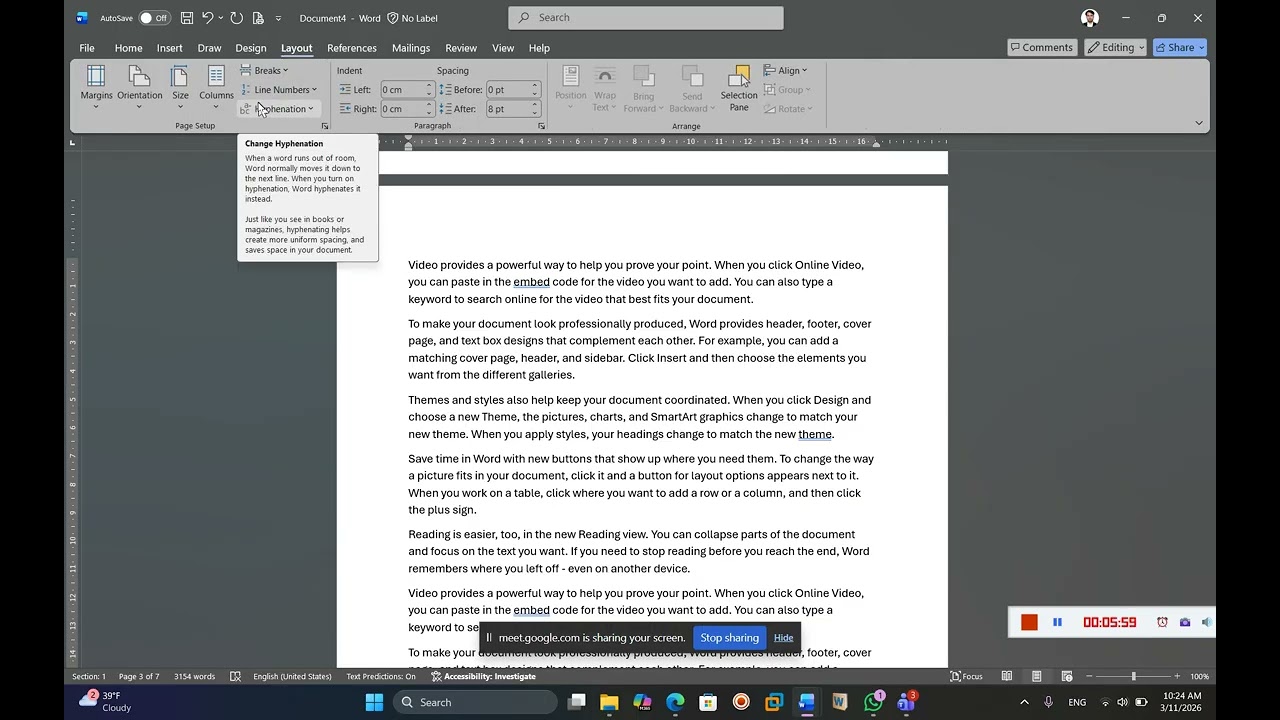Screen dimensions: 1280x720
Task: Click Stop sharing button
Action: coord(729,638)
